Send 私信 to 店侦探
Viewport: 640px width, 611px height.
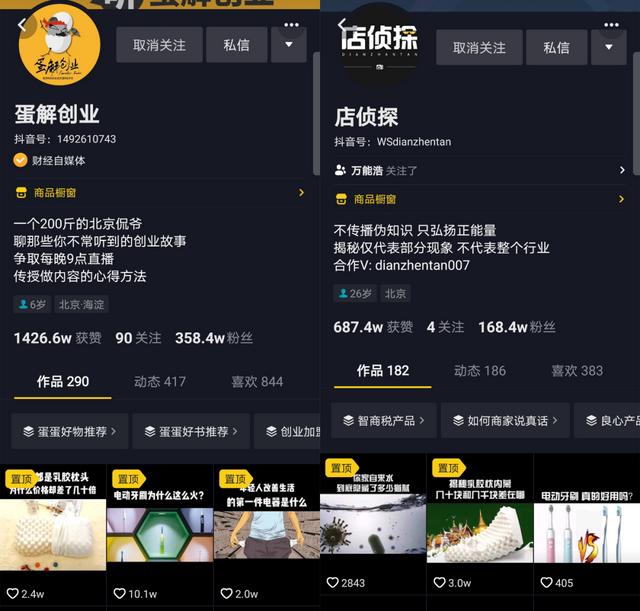point(556,47)
